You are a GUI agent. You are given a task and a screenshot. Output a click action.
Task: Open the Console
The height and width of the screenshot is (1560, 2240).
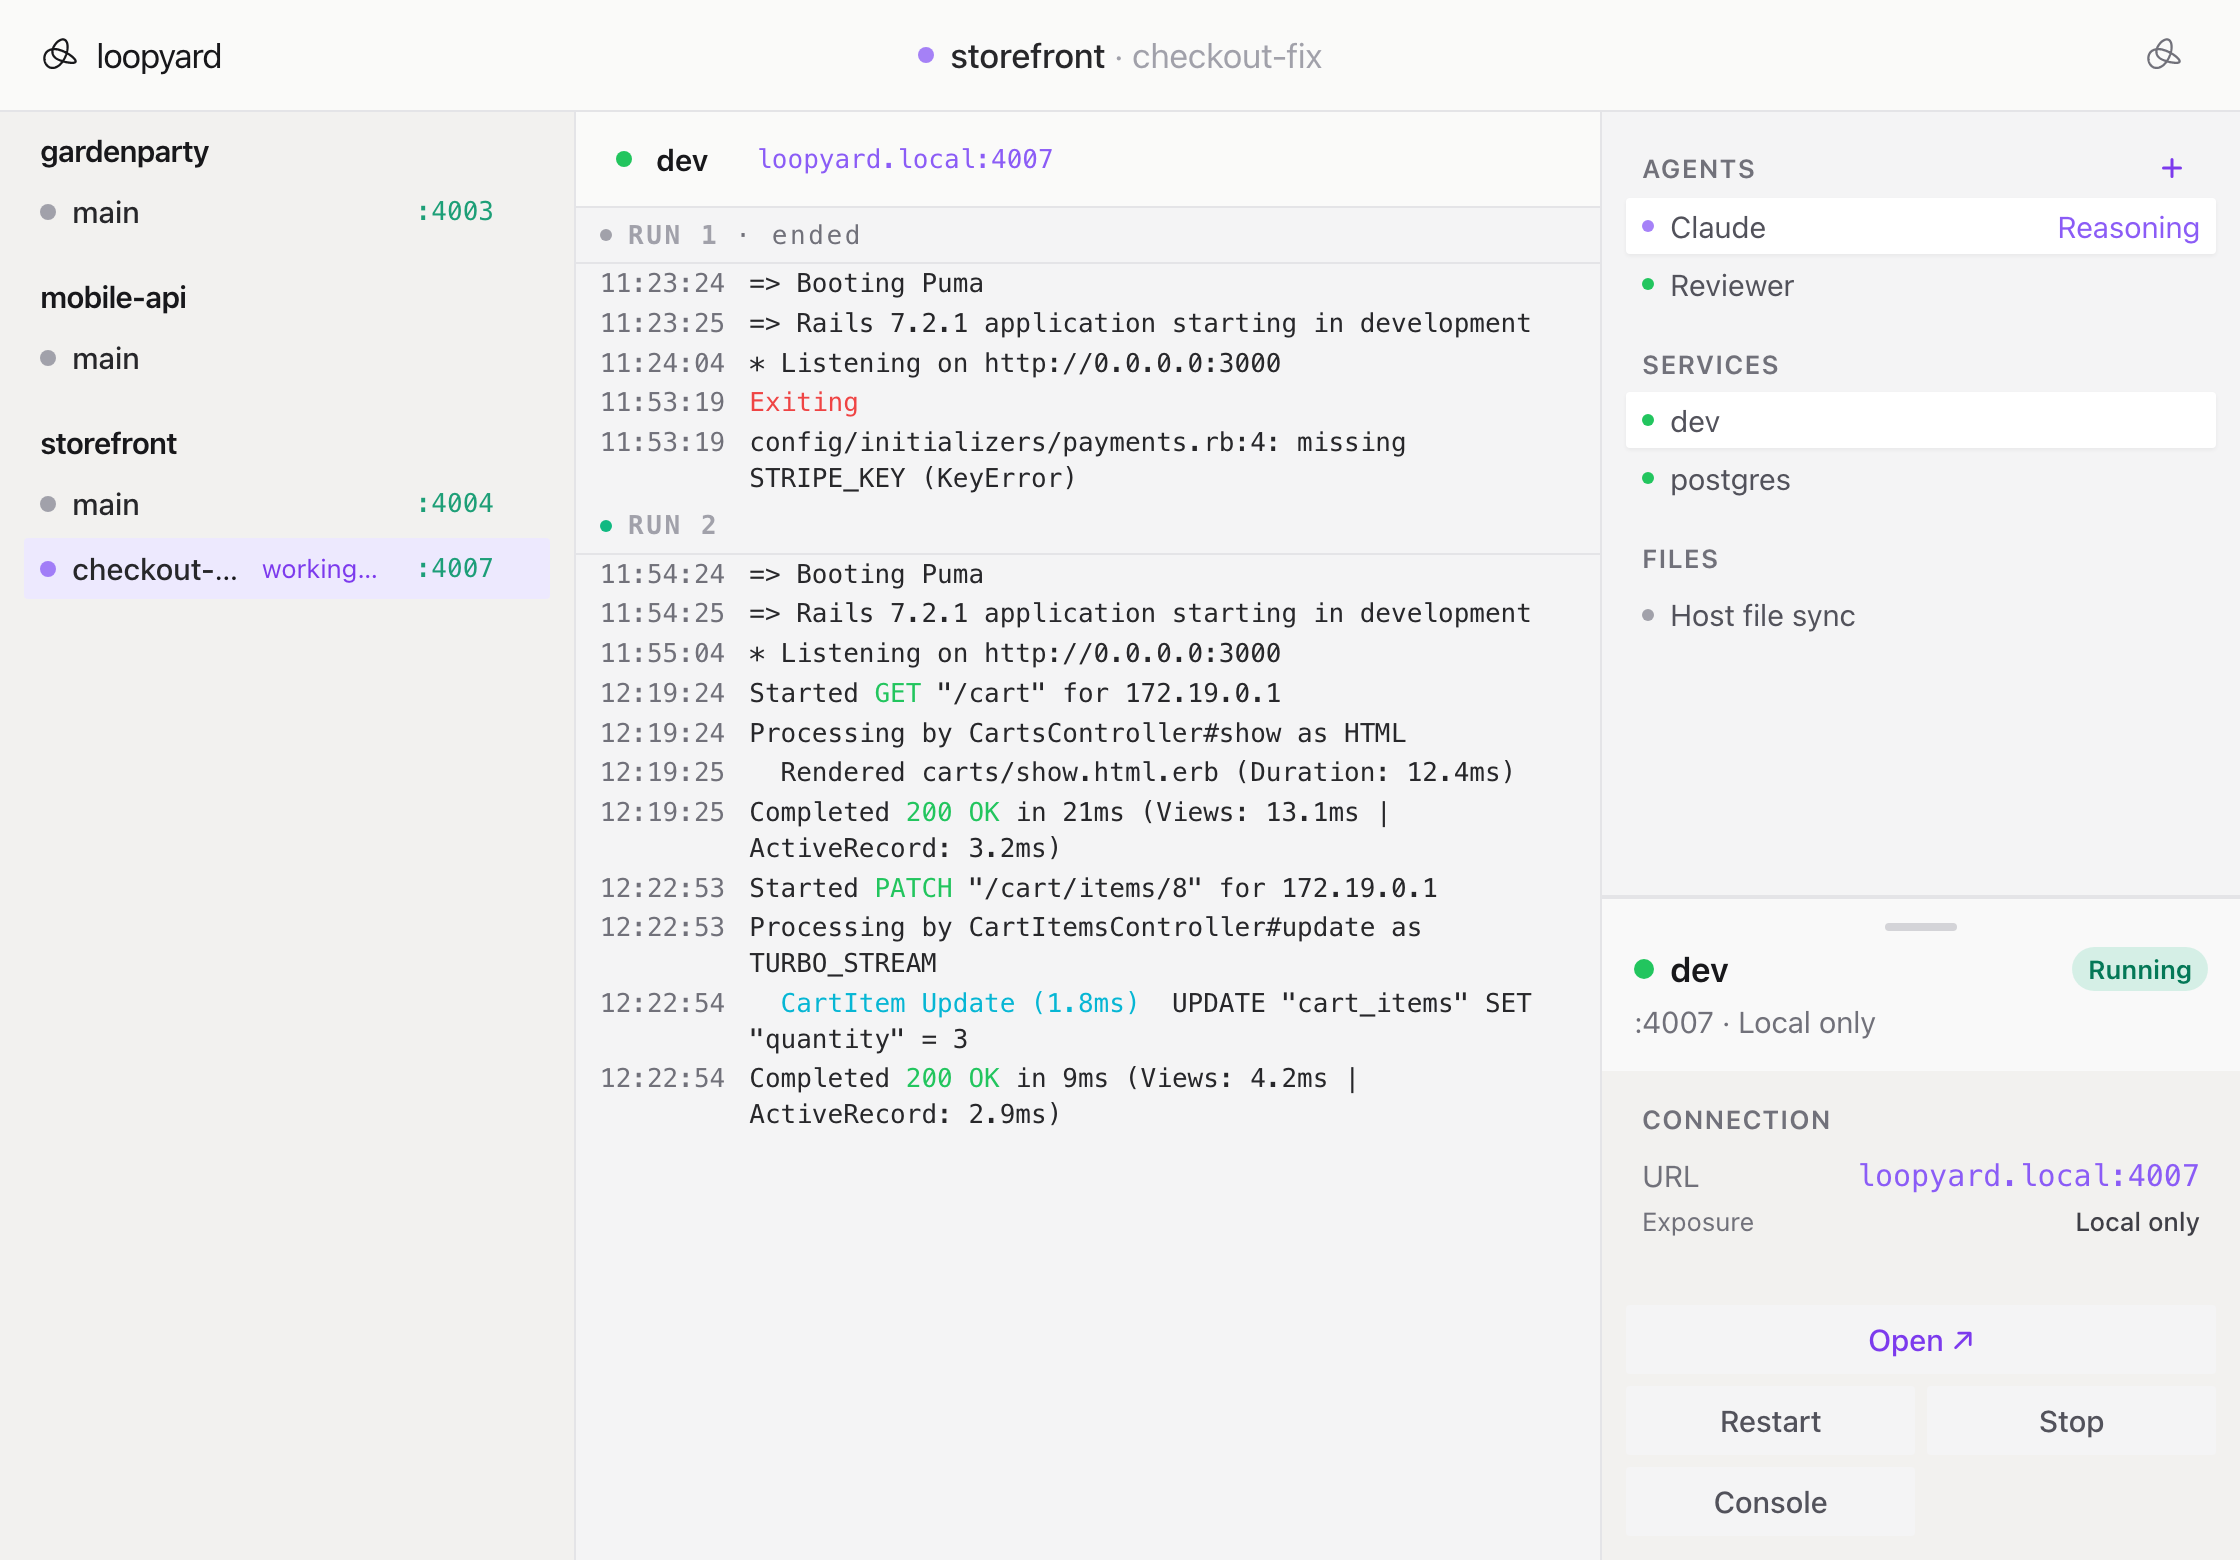pos(1770,1502)
